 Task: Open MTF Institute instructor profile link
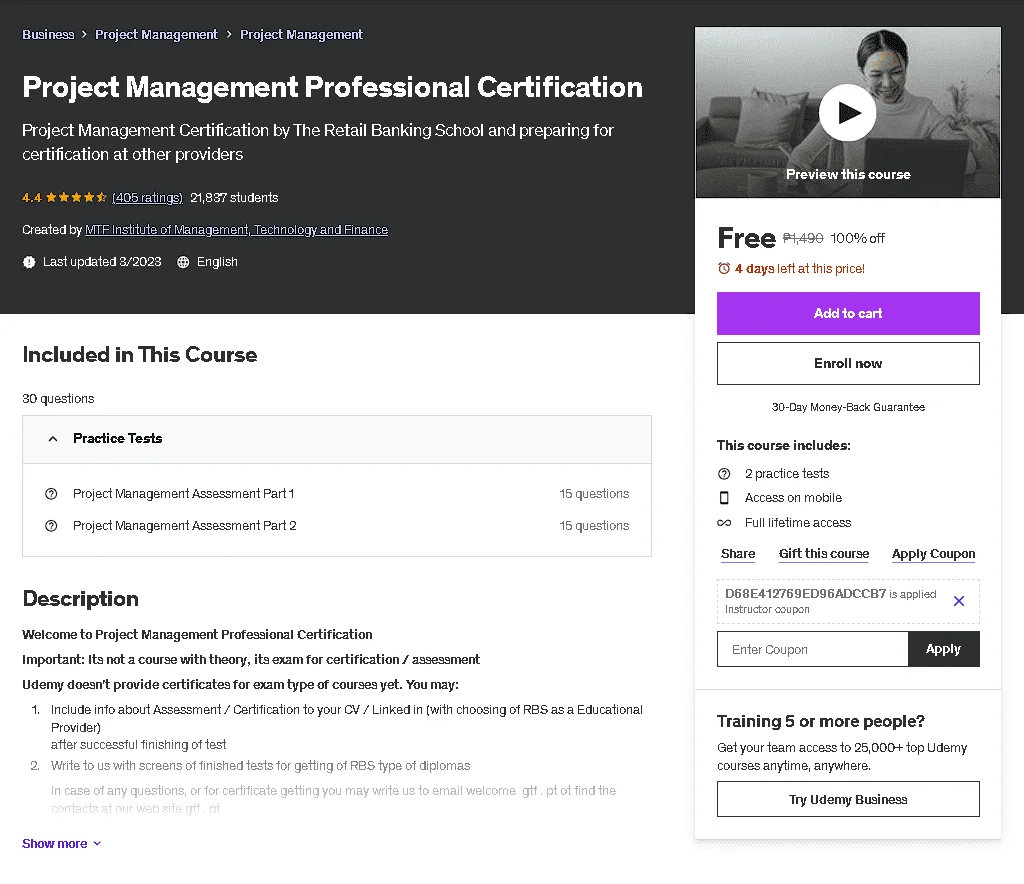[x=236, y=230]
